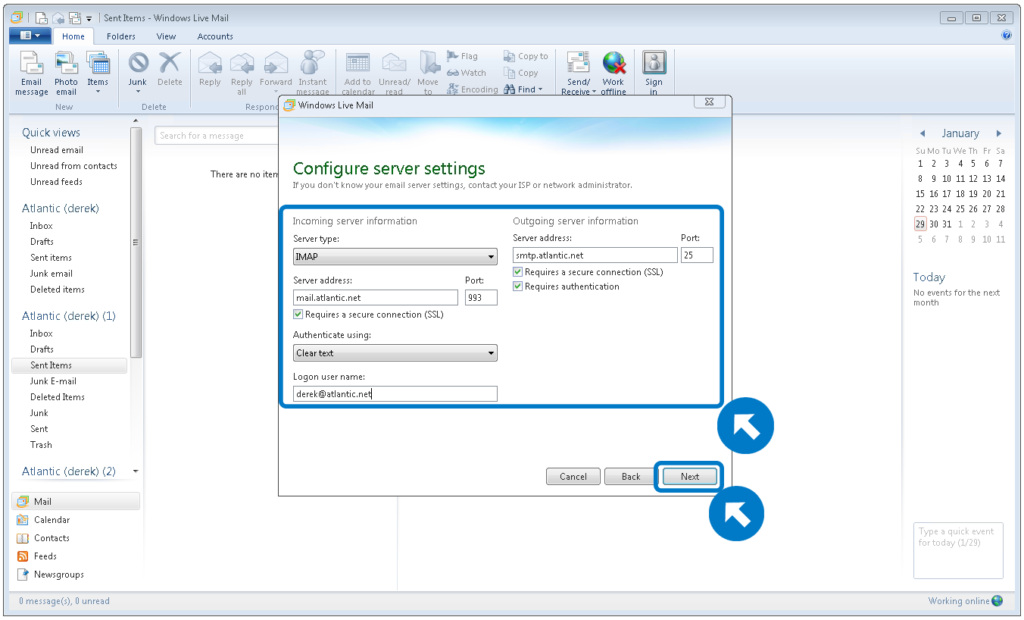1024x620 pixels.
Task: Open the Send/Receive tool
Action: pyautogui.click(x=578, y=70)
